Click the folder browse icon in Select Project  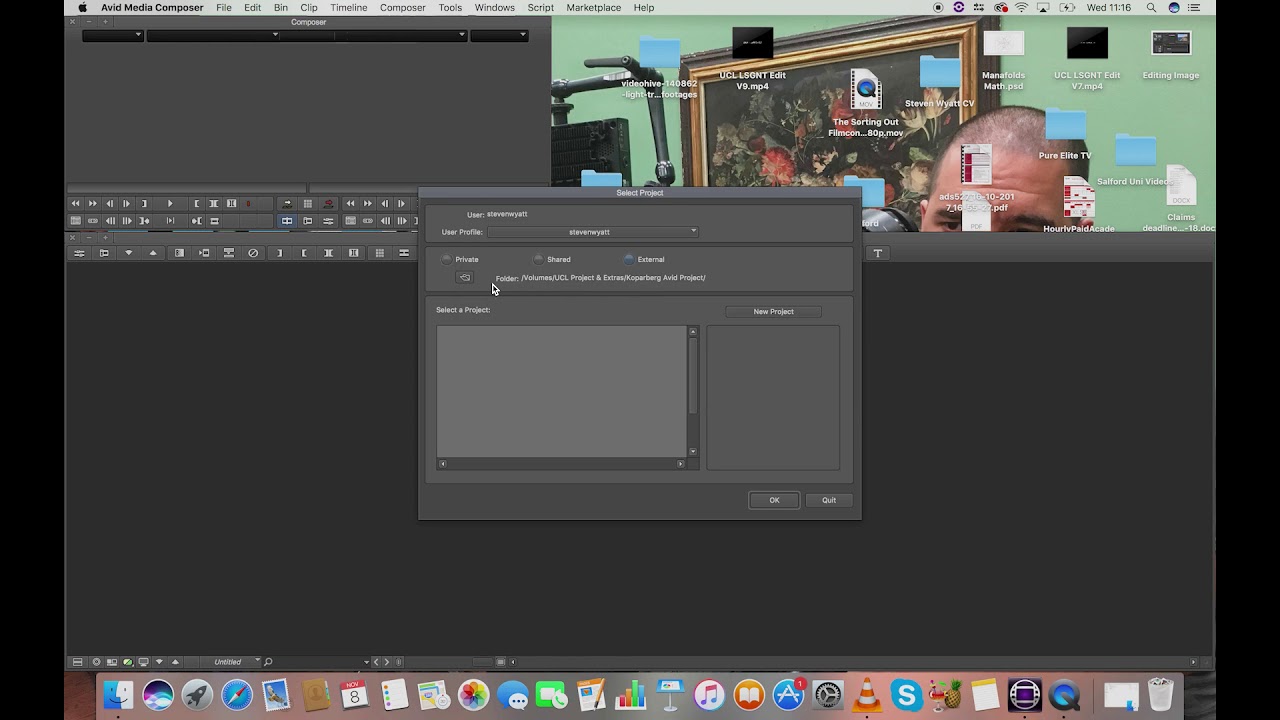pos(464,277)
